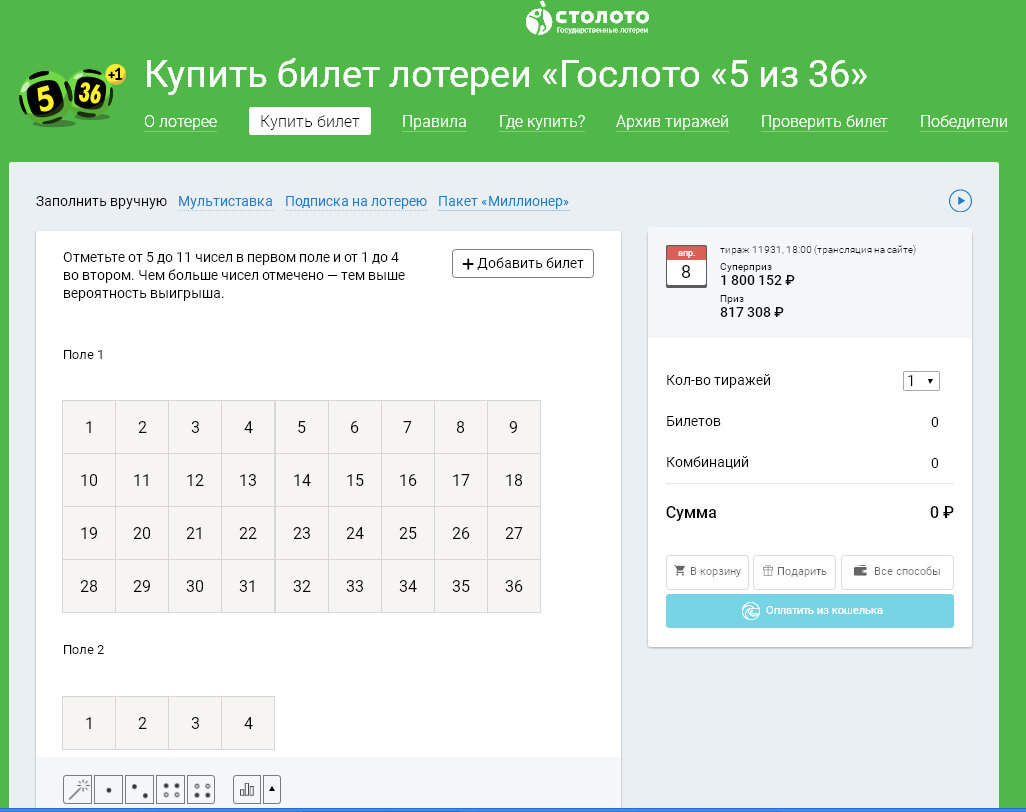This screenshot has width=1026, height=812.
Task: Click the circular play video icon
Action: tap(960, 201)
